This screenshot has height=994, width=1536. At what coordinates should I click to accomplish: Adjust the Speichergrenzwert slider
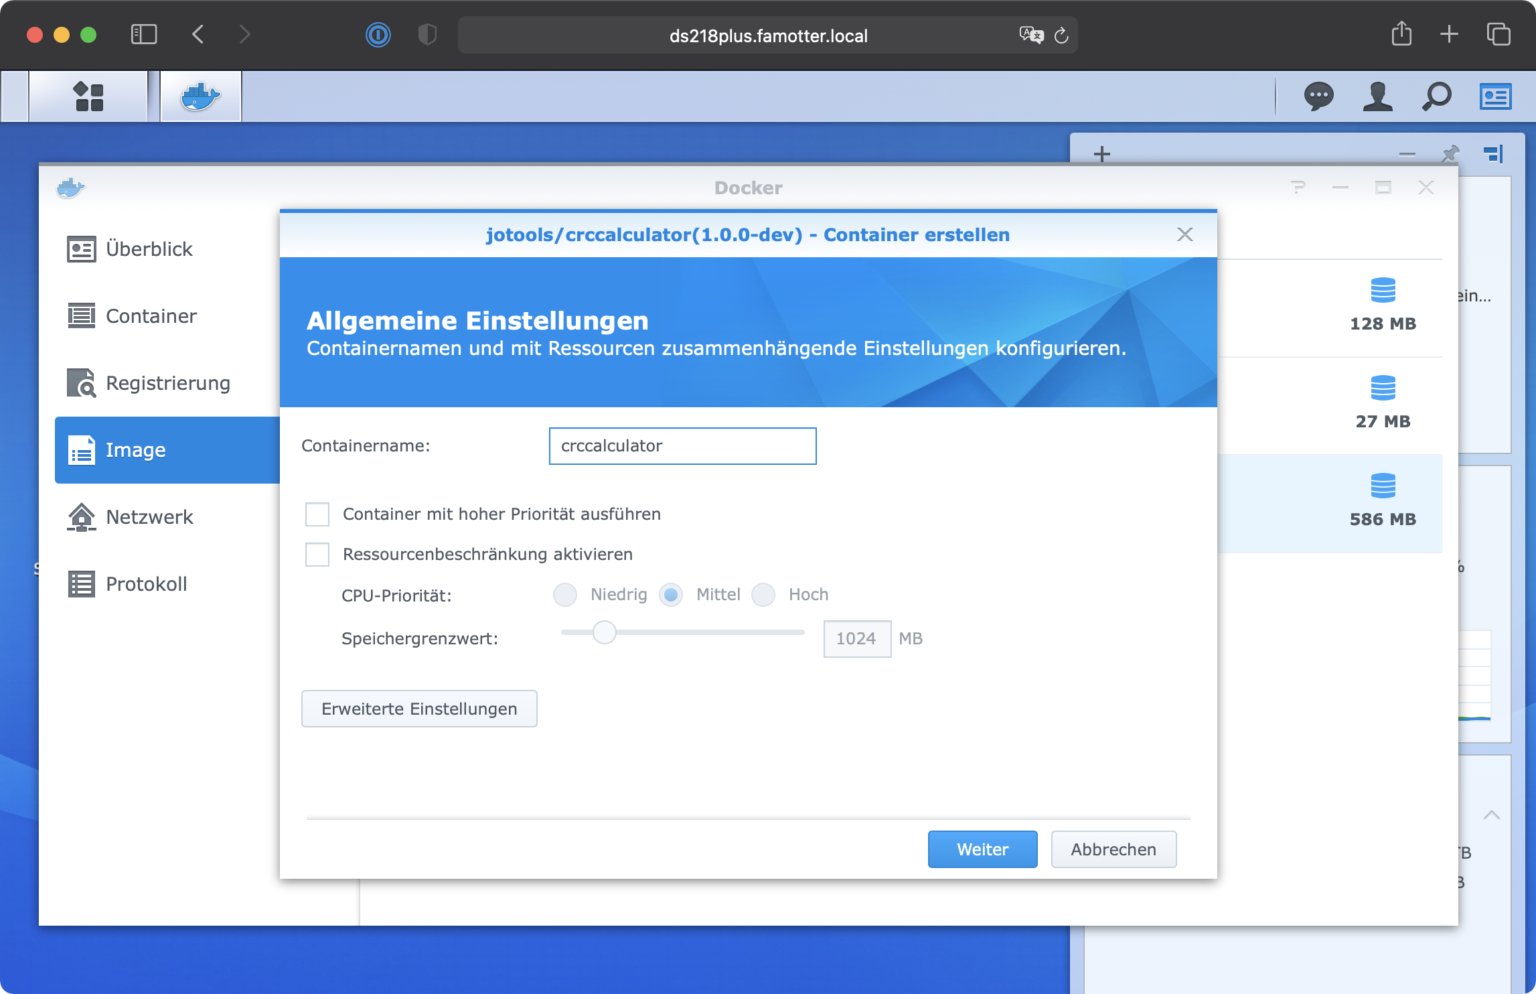click(604, 632)
